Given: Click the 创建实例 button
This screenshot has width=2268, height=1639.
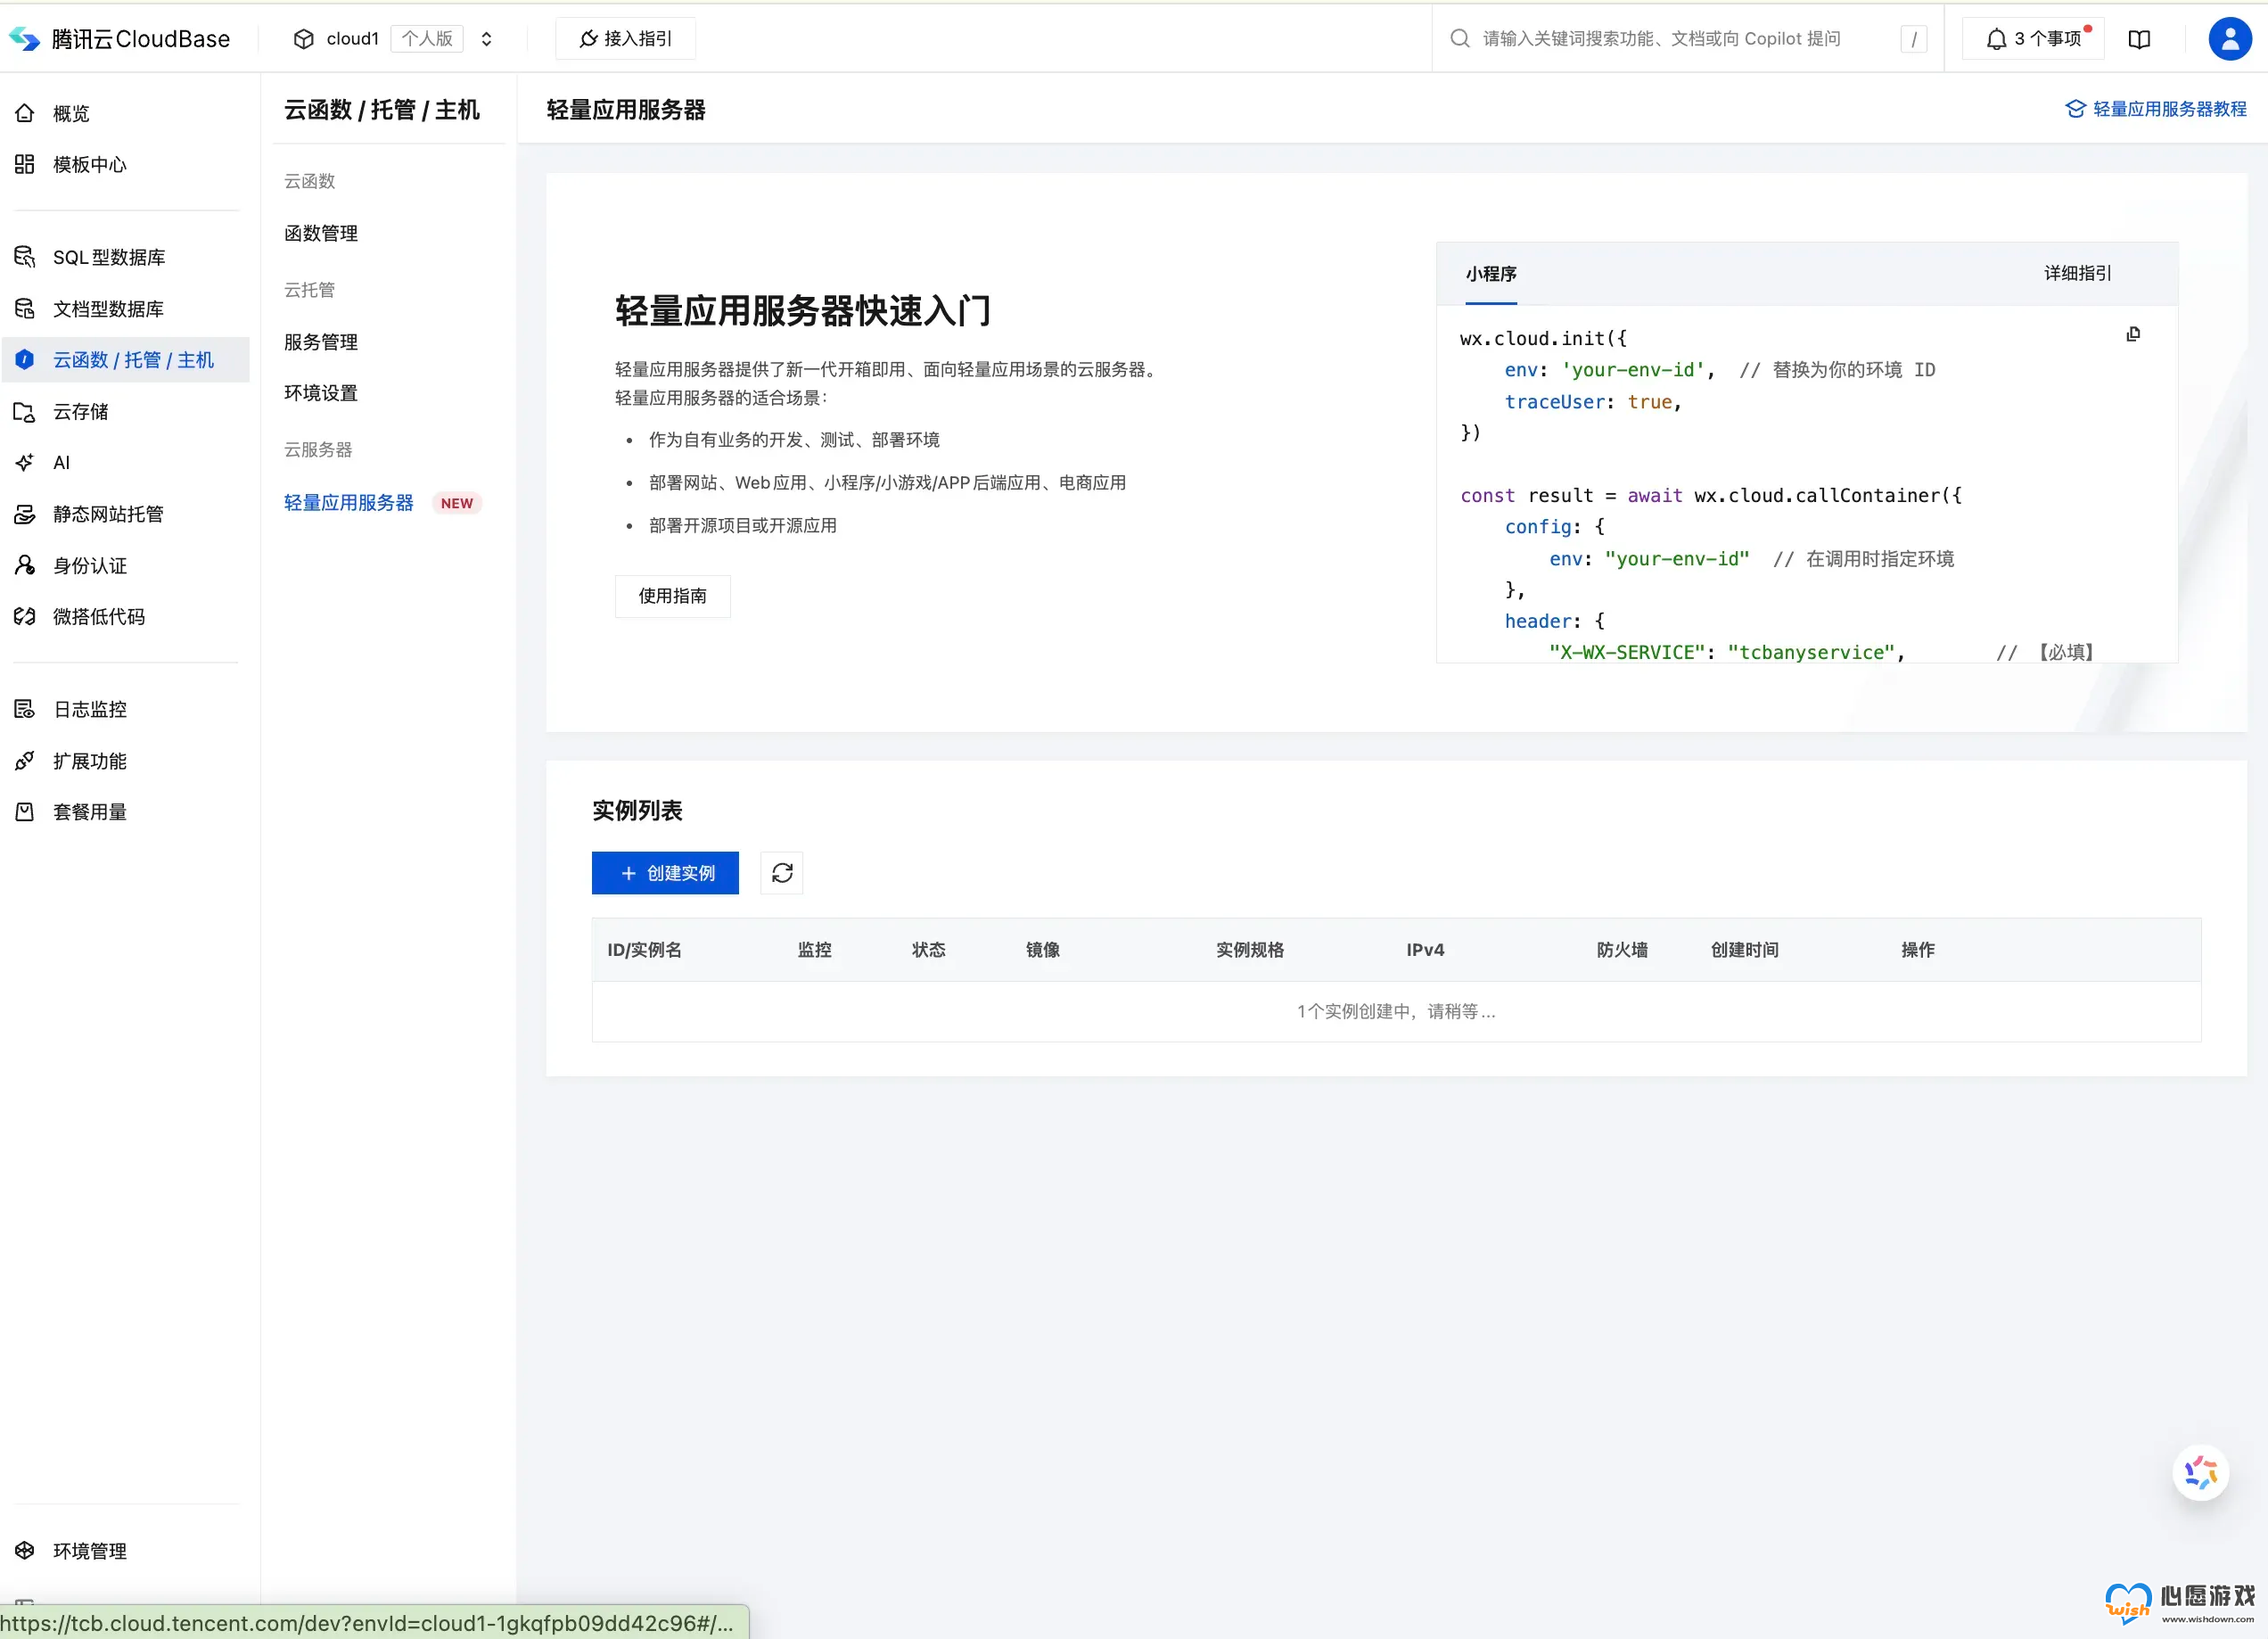Looking at the screenshot, I should [665, 873].
